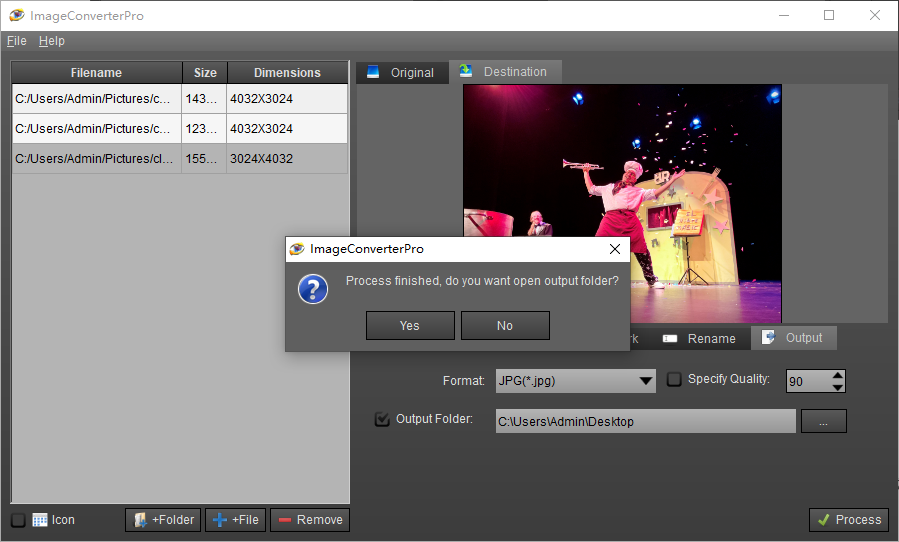
Task: Enable the Icon view checkbox
Action: pos(18,520)
